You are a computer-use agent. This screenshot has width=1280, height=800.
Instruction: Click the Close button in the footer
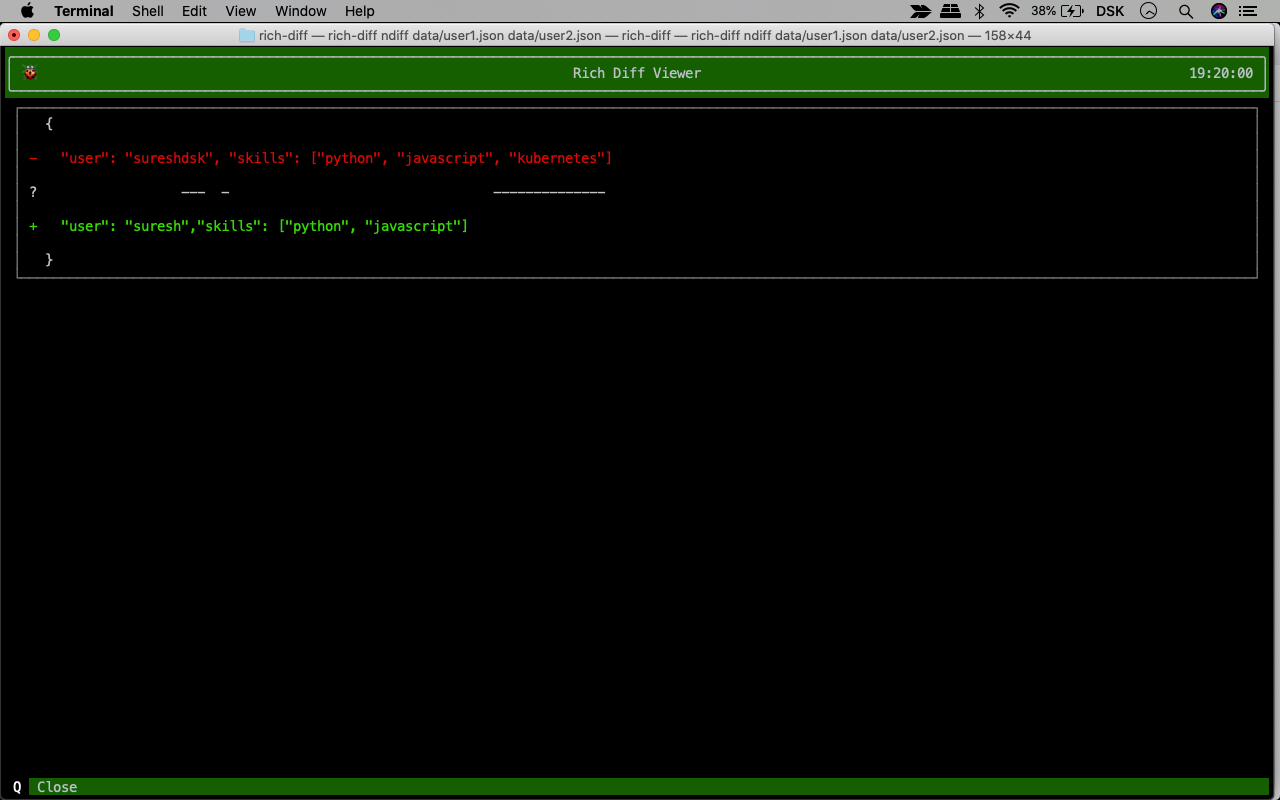click(56, 787)
